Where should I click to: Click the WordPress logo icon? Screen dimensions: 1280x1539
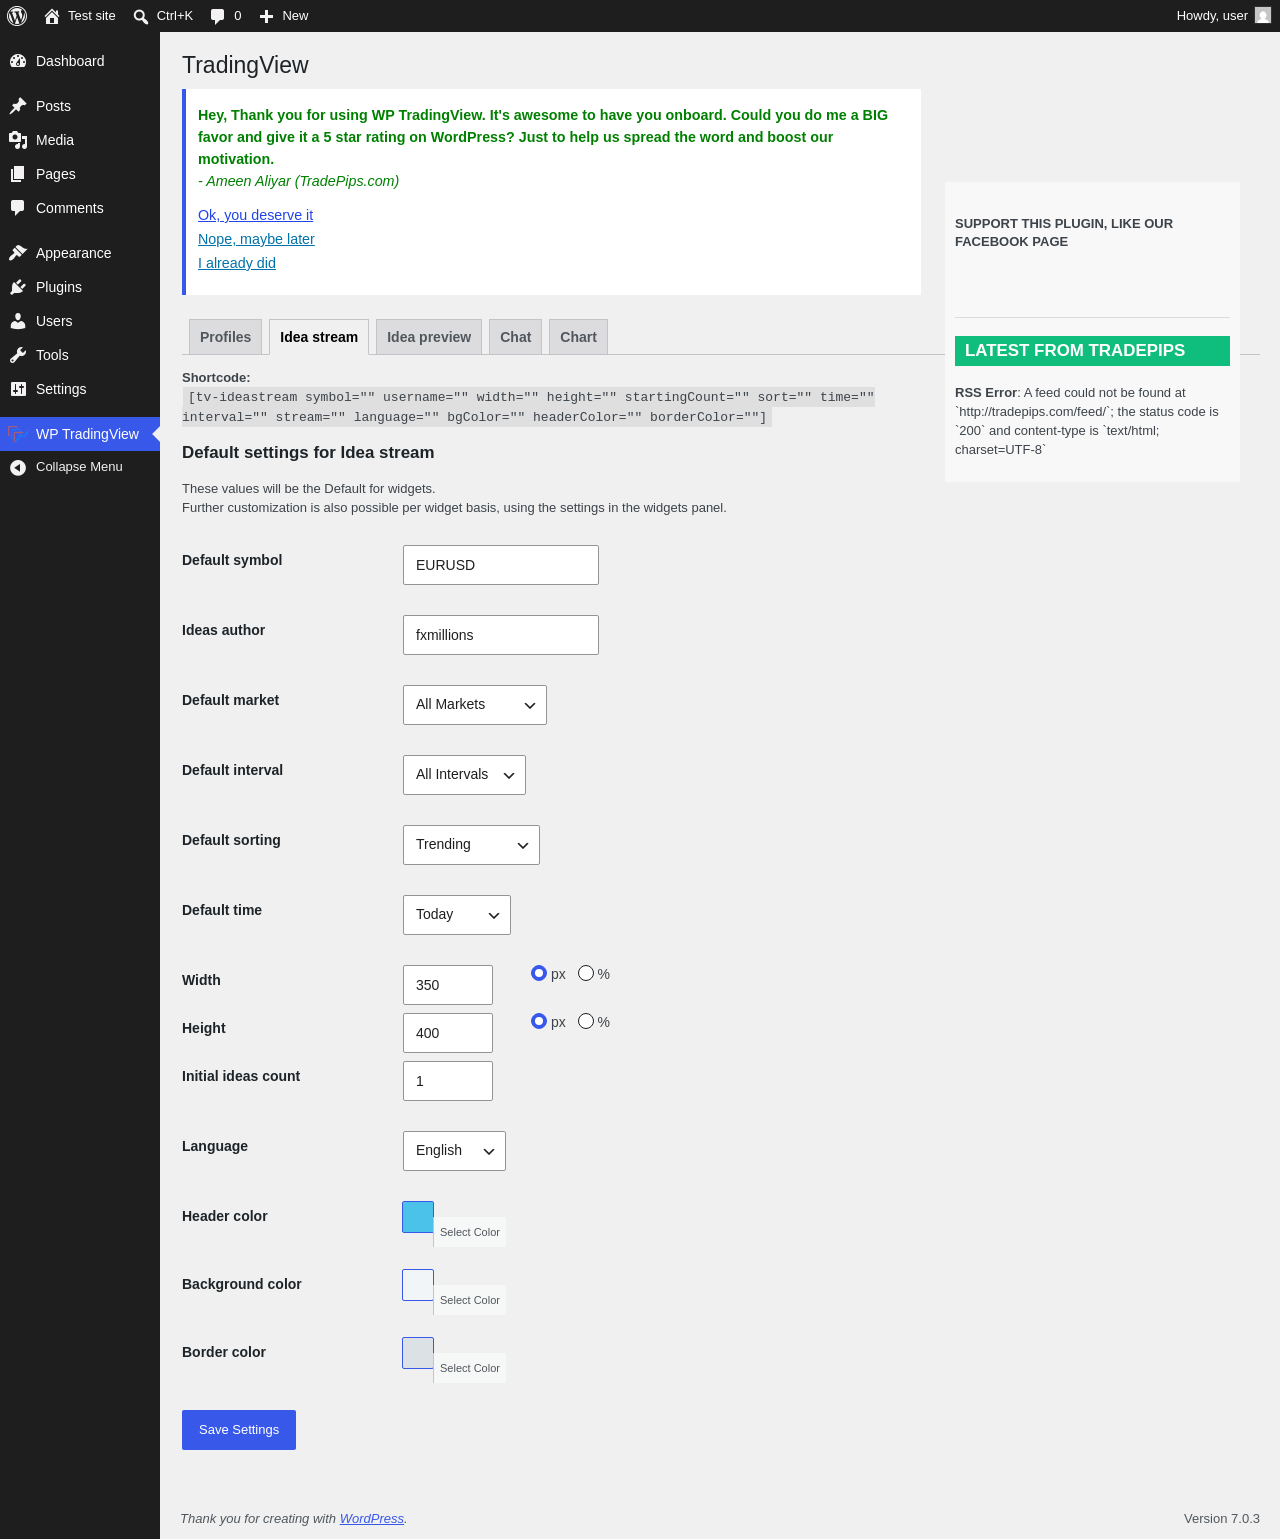pos(17,16)
